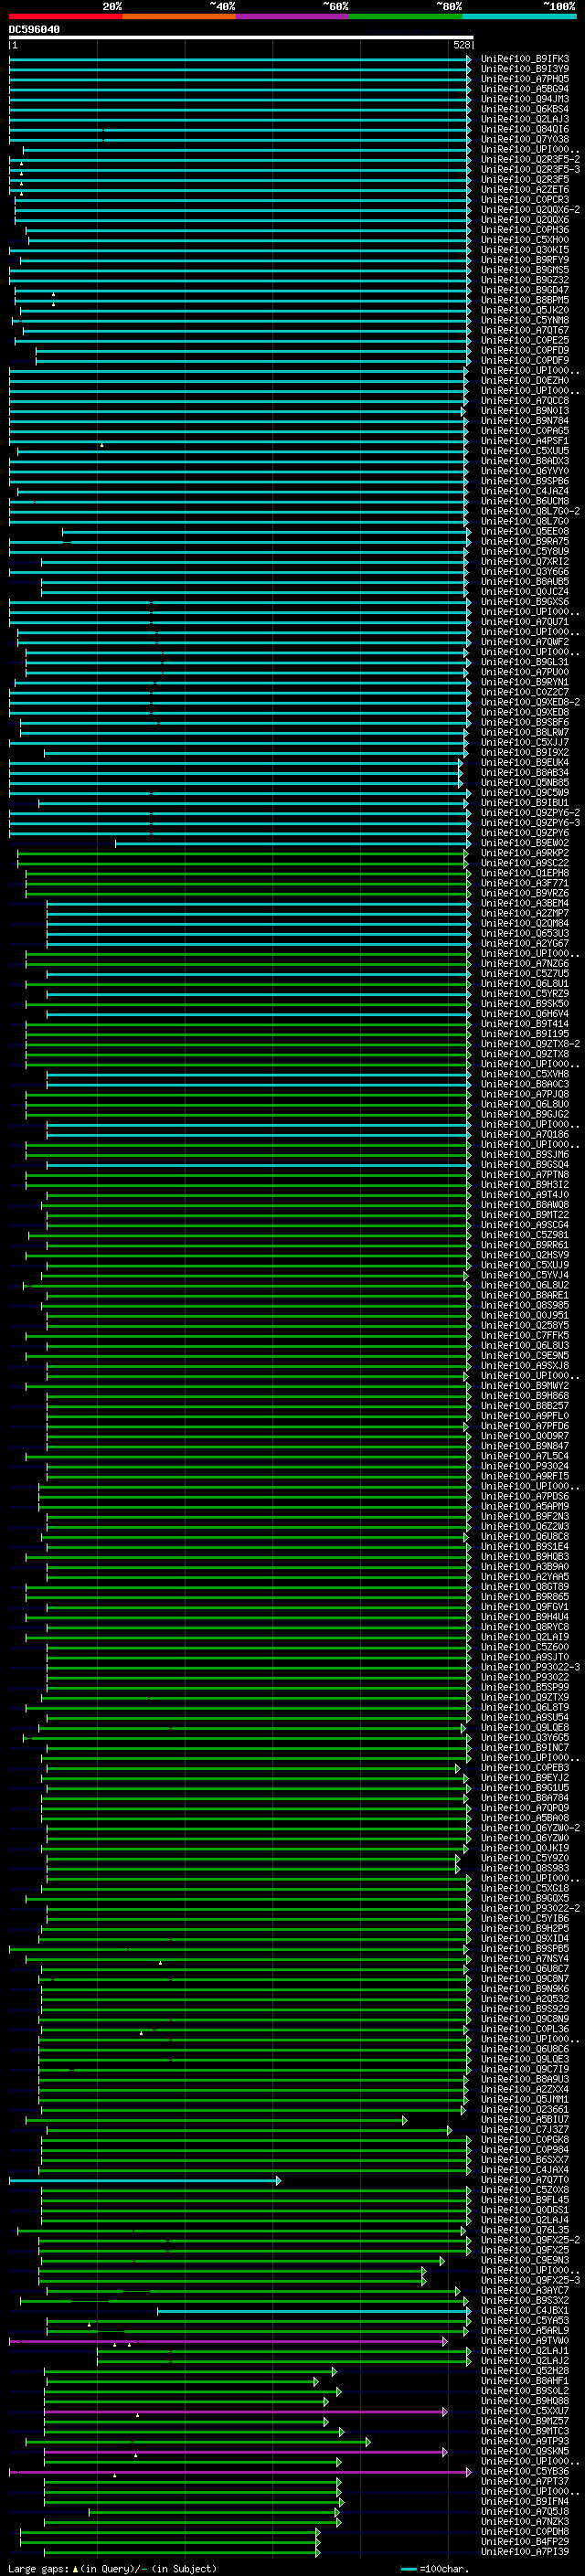Click the UniRef100_B5SP99 hit name
Image resolution: width=585 pixels, height=2576 pixels.
(x=524, y=1687)
